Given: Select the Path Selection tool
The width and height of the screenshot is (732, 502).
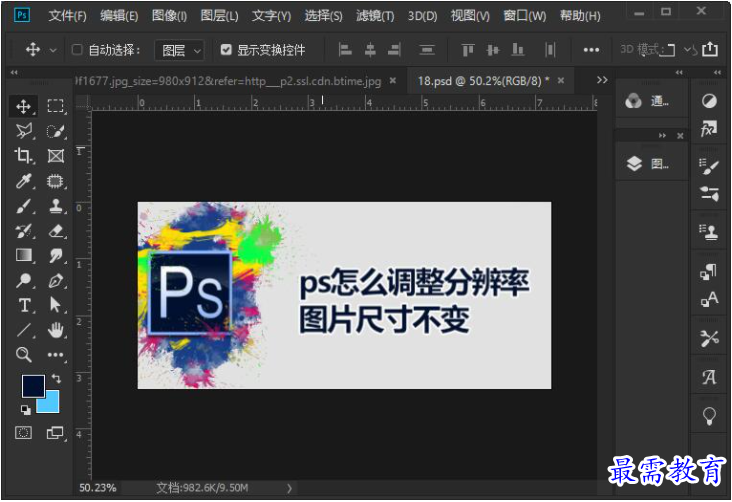Looking at the screenshot, I should tap(56, 305).
